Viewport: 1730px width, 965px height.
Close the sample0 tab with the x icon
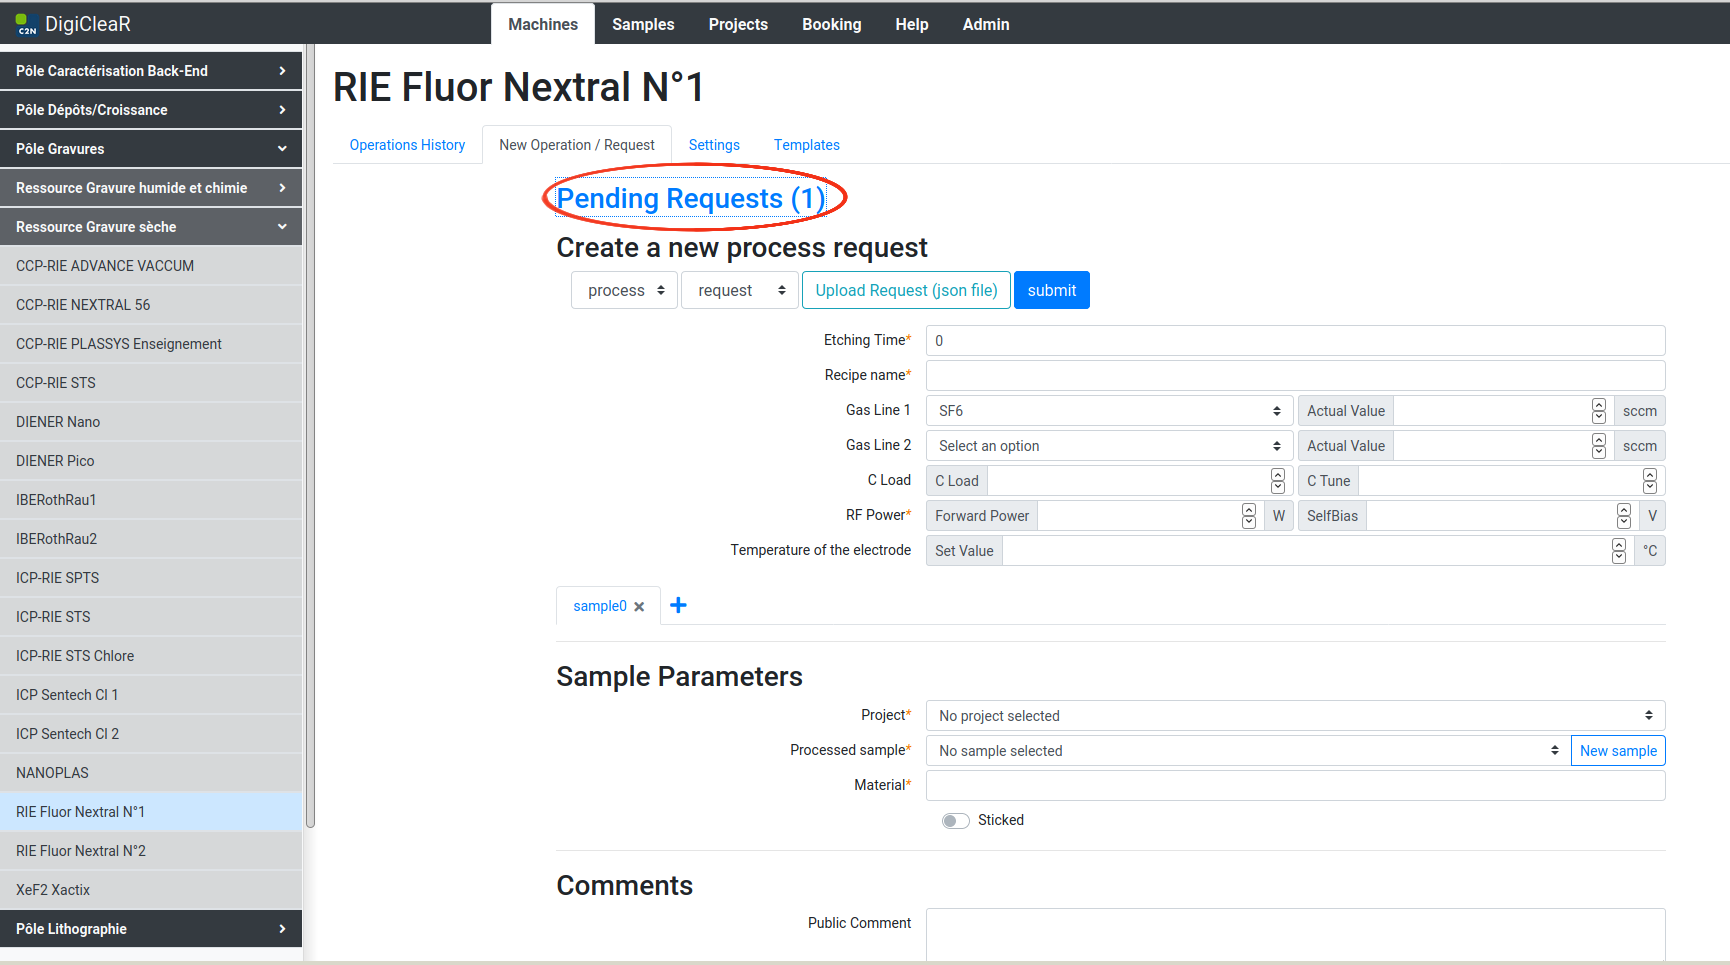point(639,607)
